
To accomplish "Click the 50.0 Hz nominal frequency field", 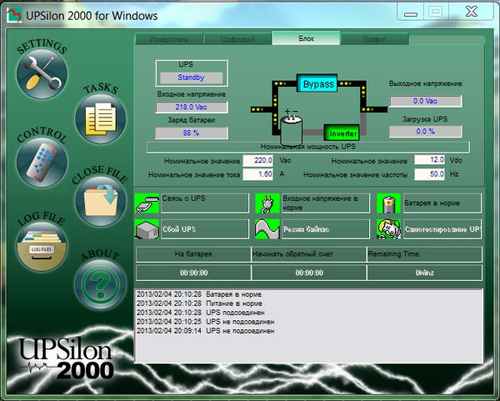I will (430, 174).
